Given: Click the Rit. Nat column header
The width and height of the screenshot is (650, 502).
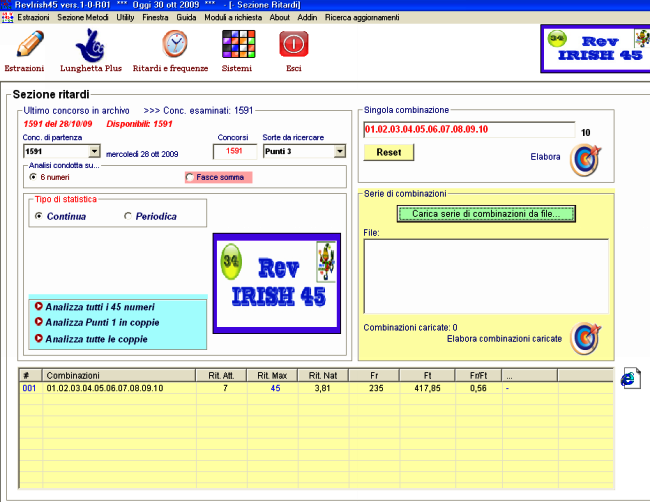Looking at the screenshot, I should click(323, 376).
